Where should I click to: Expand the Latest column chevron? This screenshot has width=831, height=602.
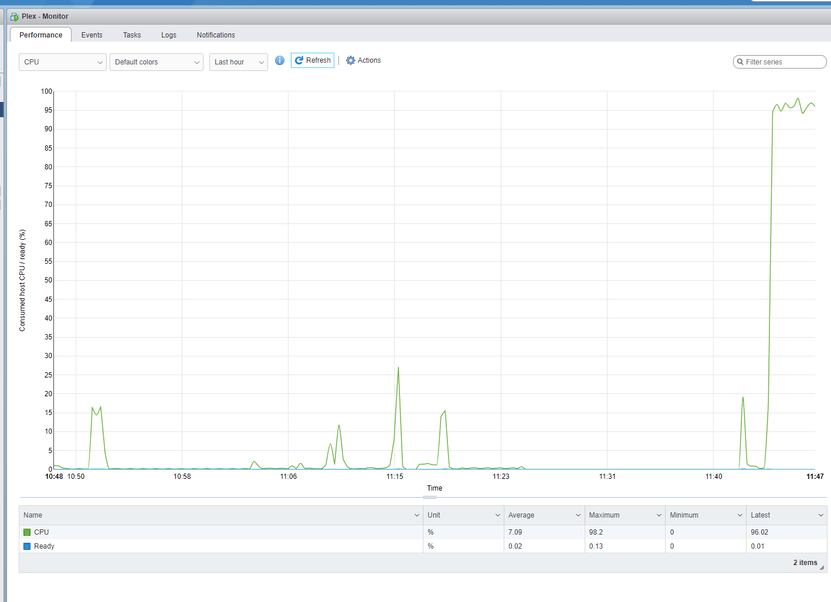[820, 515]
